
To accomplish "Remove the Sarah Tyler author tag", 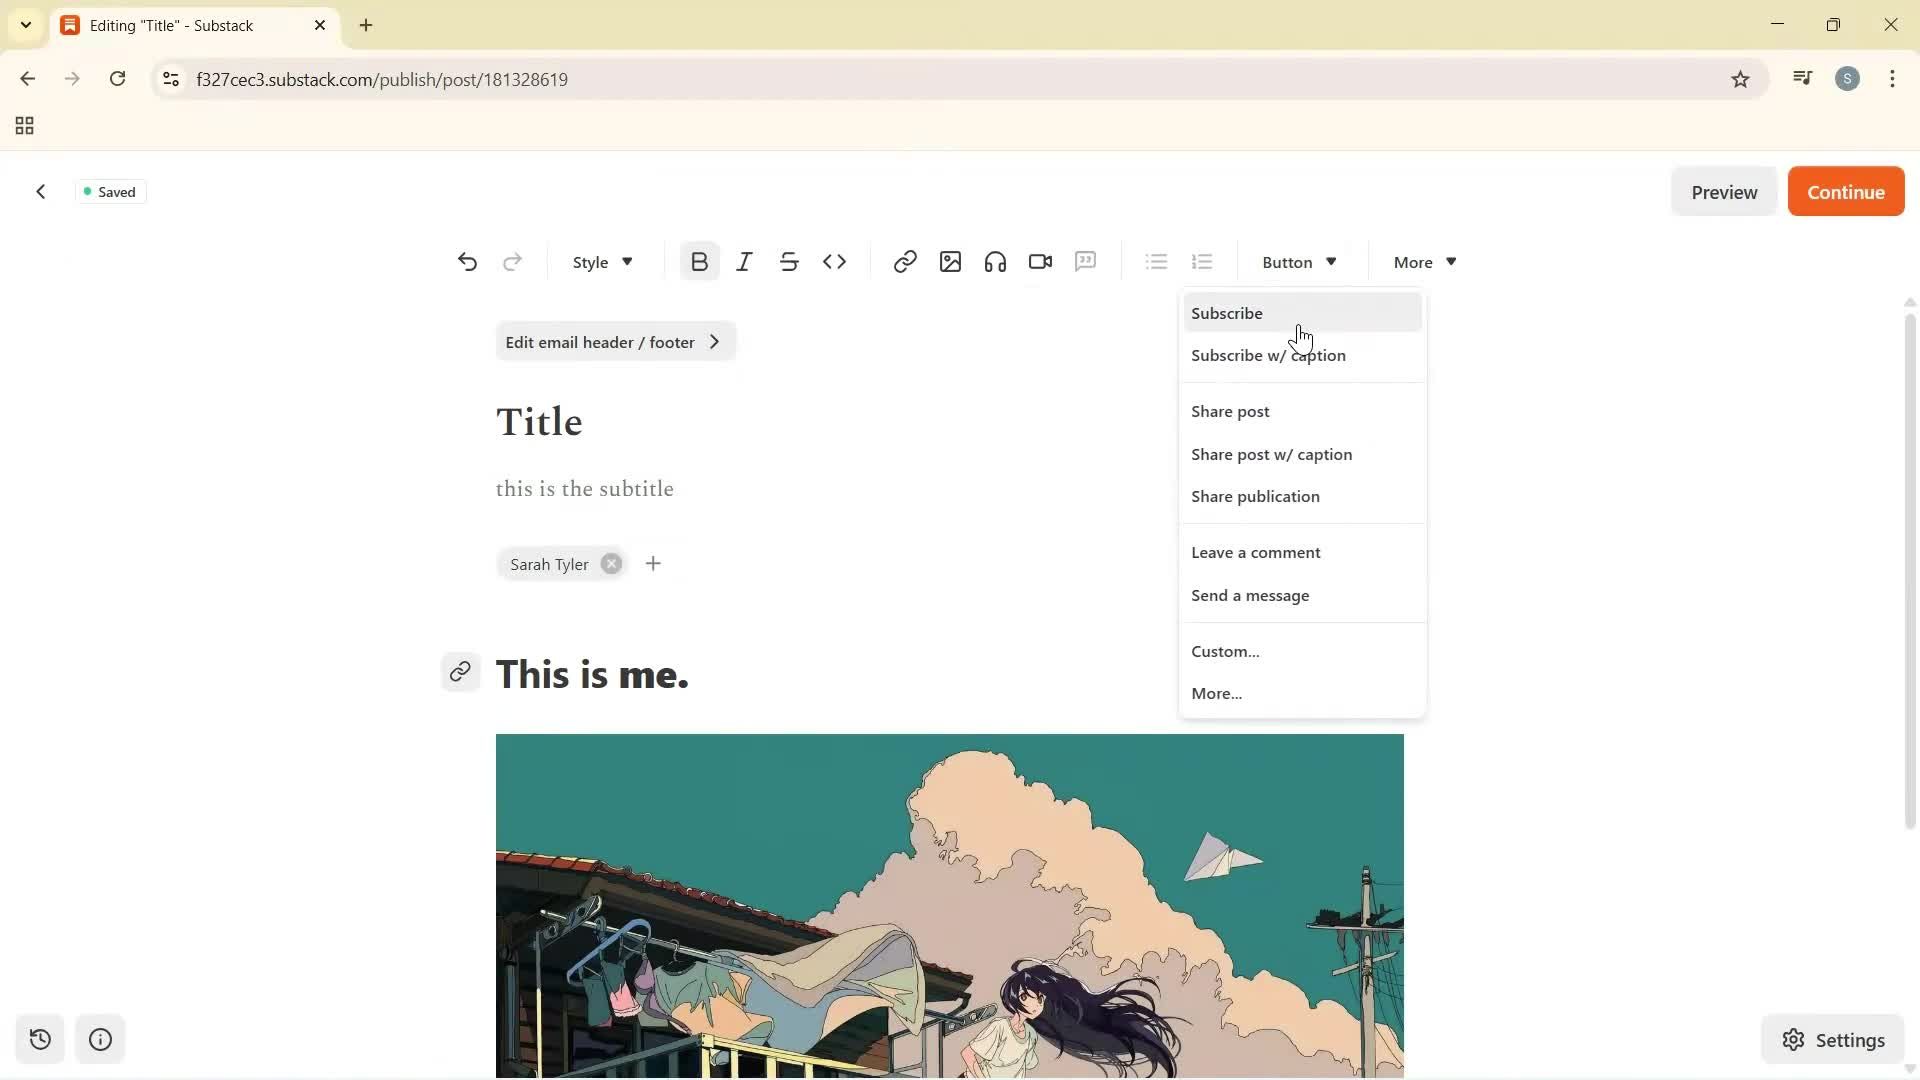I will tap(611, 563).
